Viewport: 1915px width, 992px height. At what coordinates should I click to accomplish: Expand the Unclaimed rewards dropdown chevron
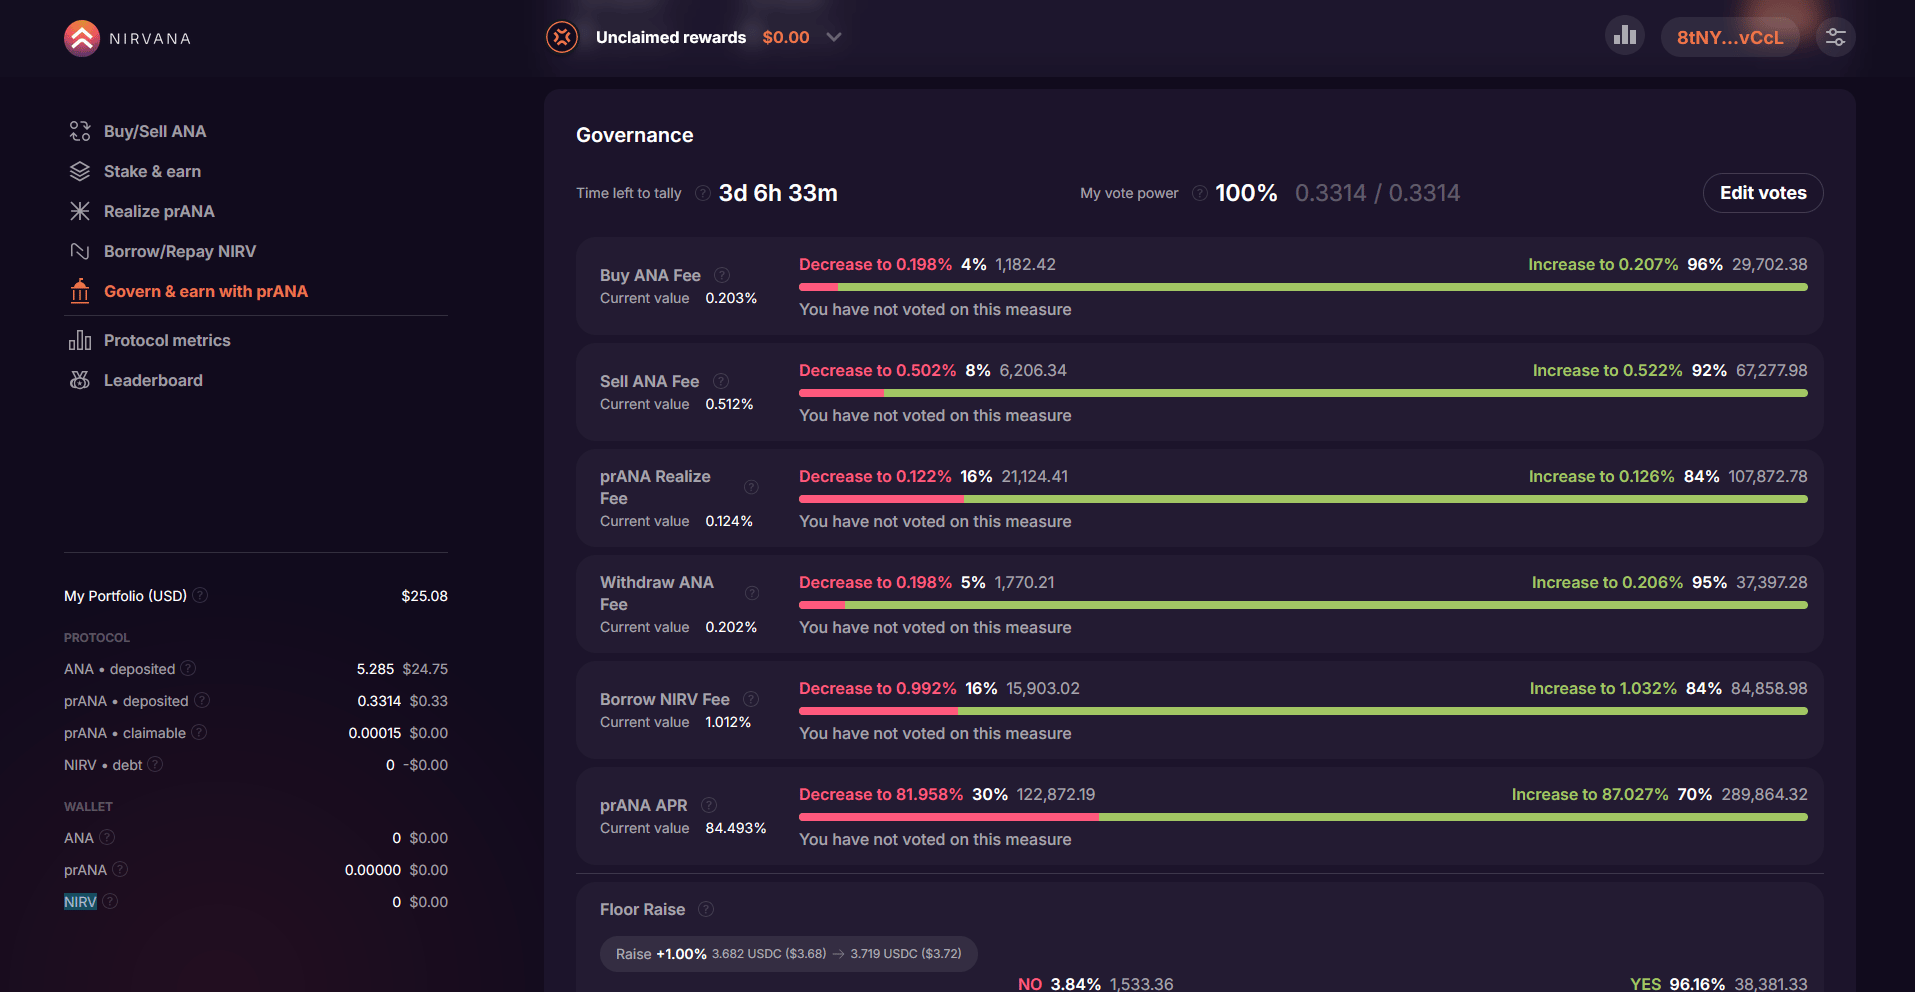coord(834,37)
